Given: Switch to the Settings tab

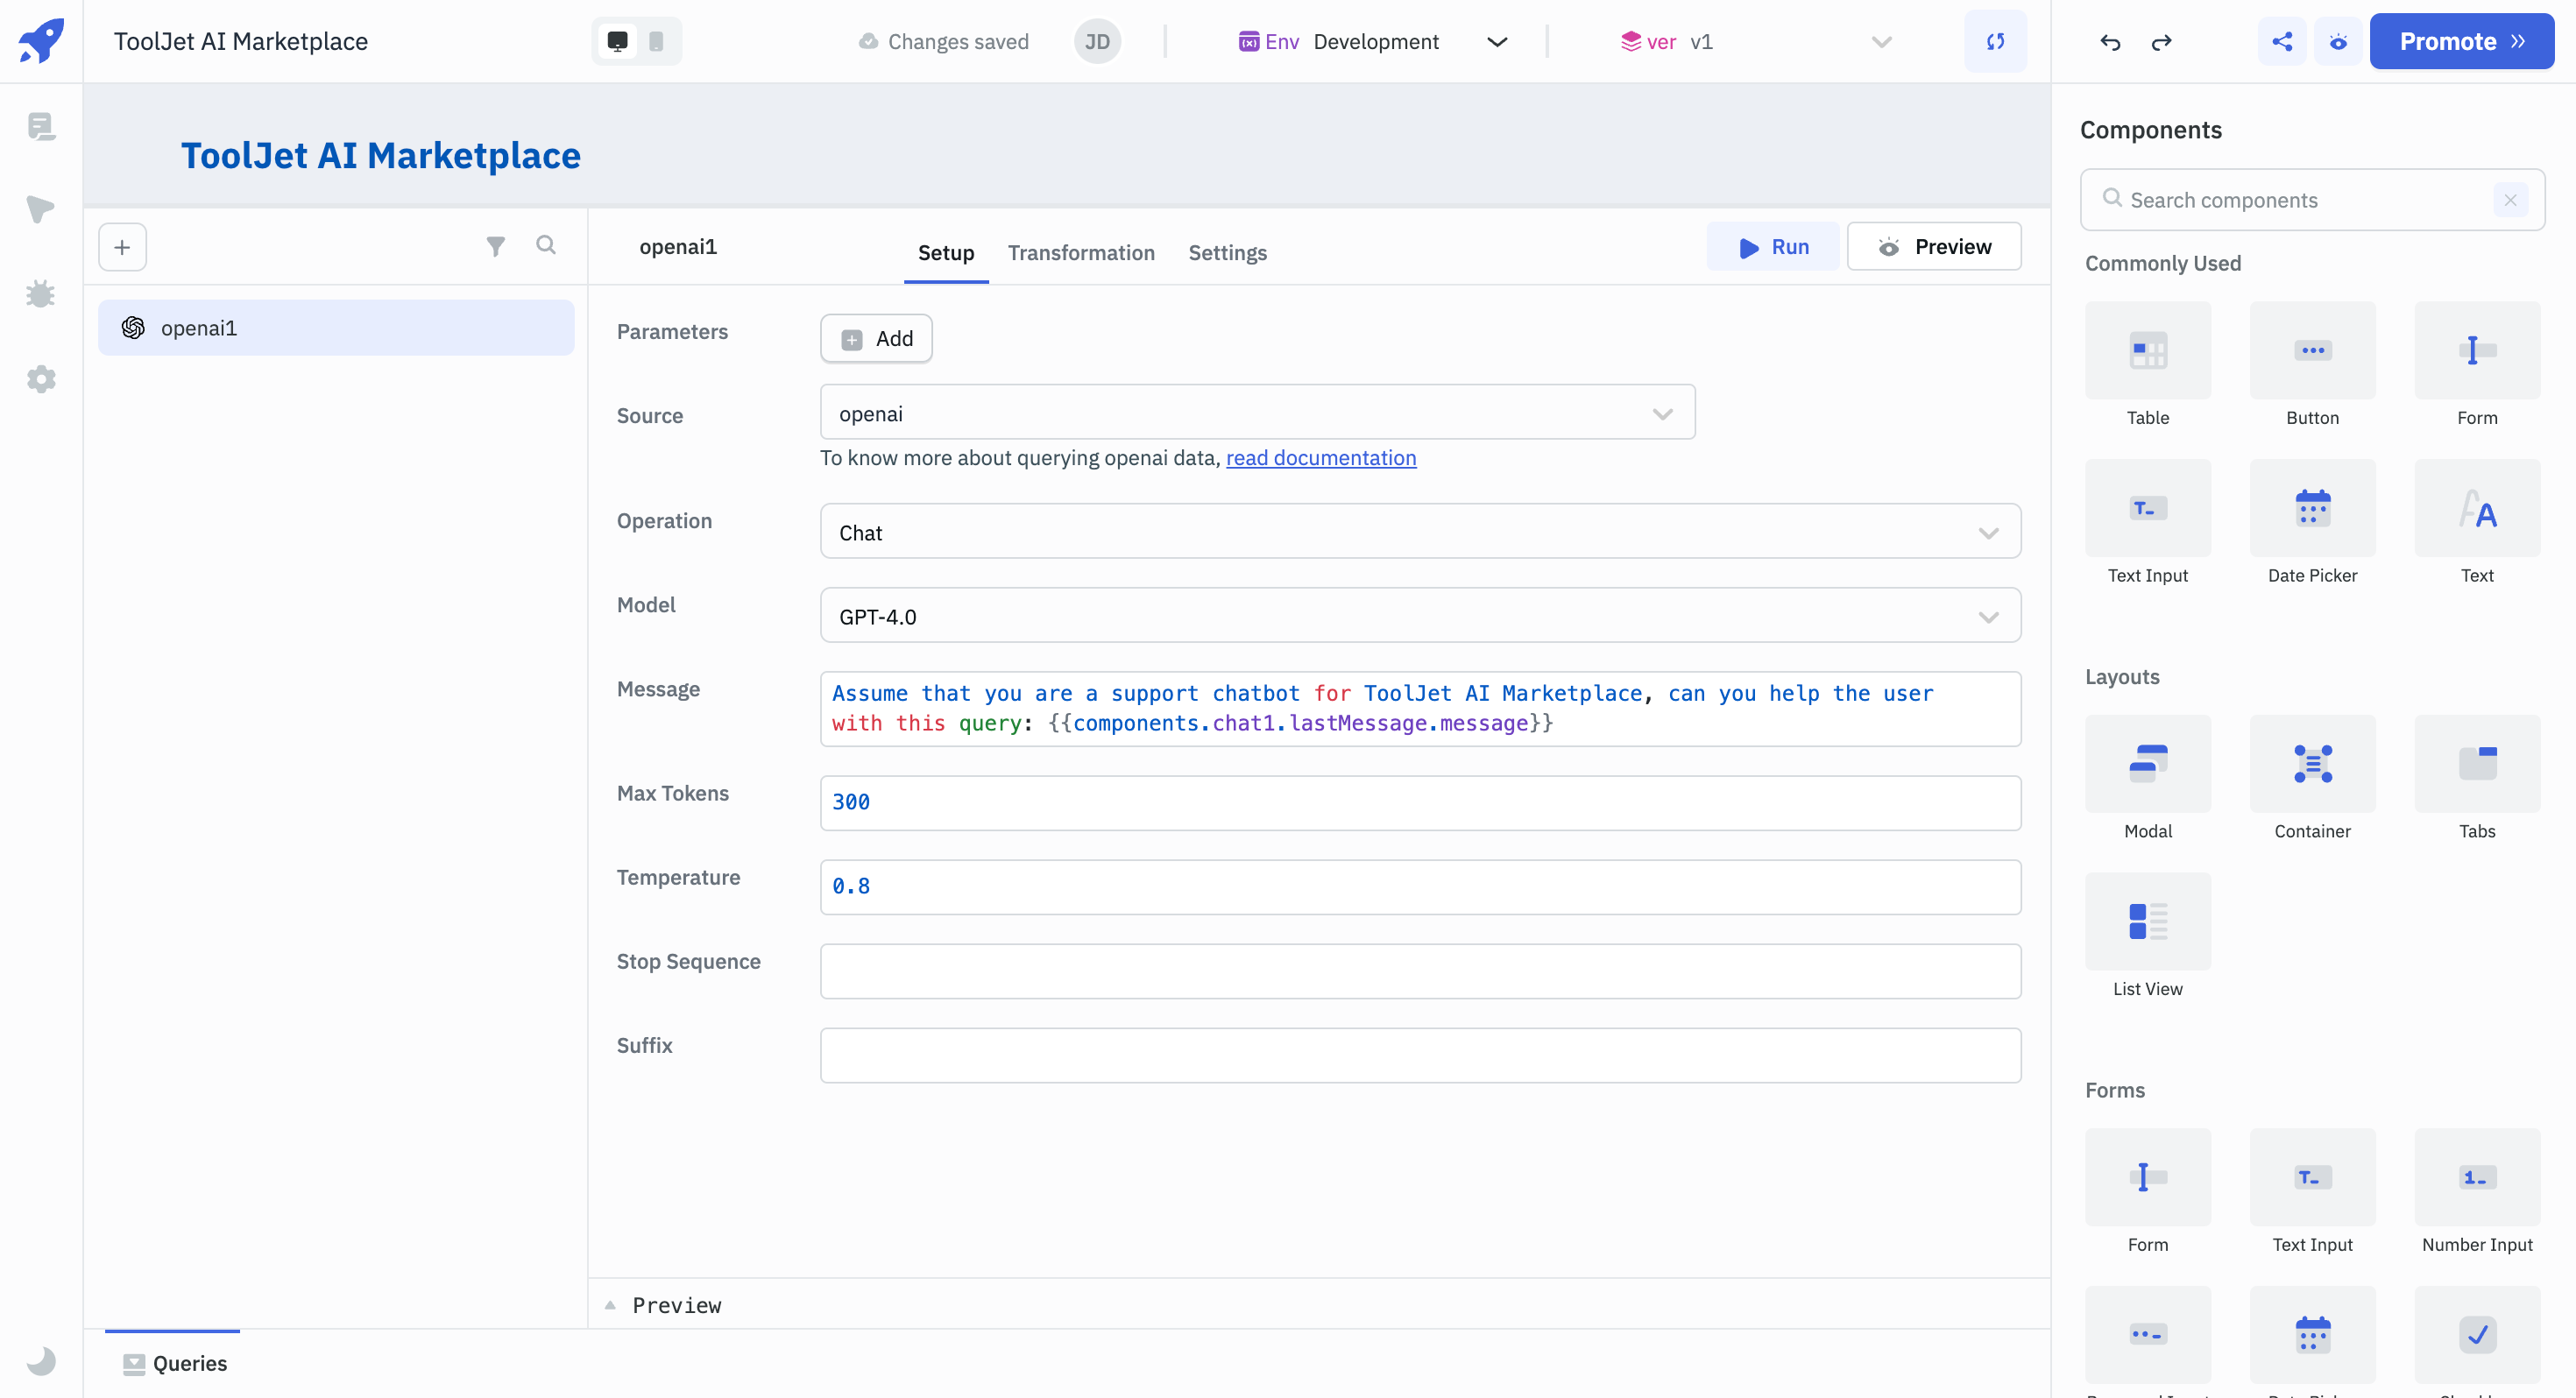Looking at the screenshot, I should [x=1228, y=251].
